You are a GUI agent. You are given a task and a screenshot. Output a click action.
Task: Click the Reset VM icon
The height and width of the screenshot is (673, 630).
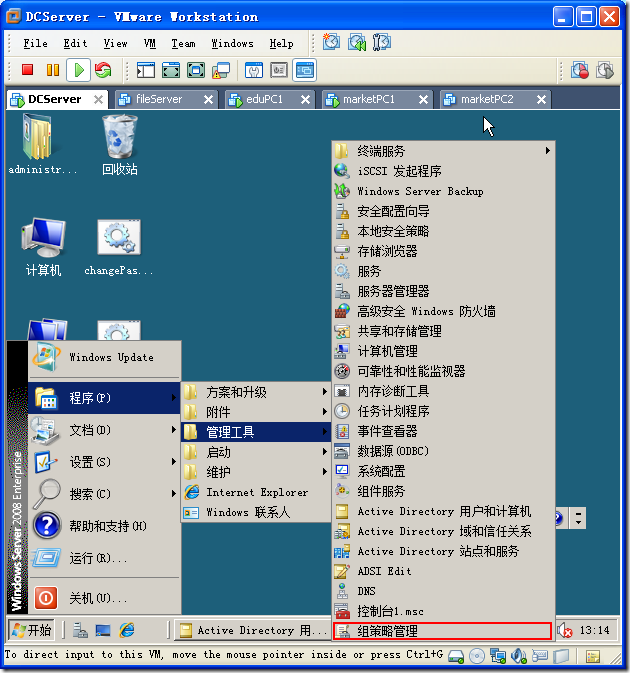pos(103,70)
